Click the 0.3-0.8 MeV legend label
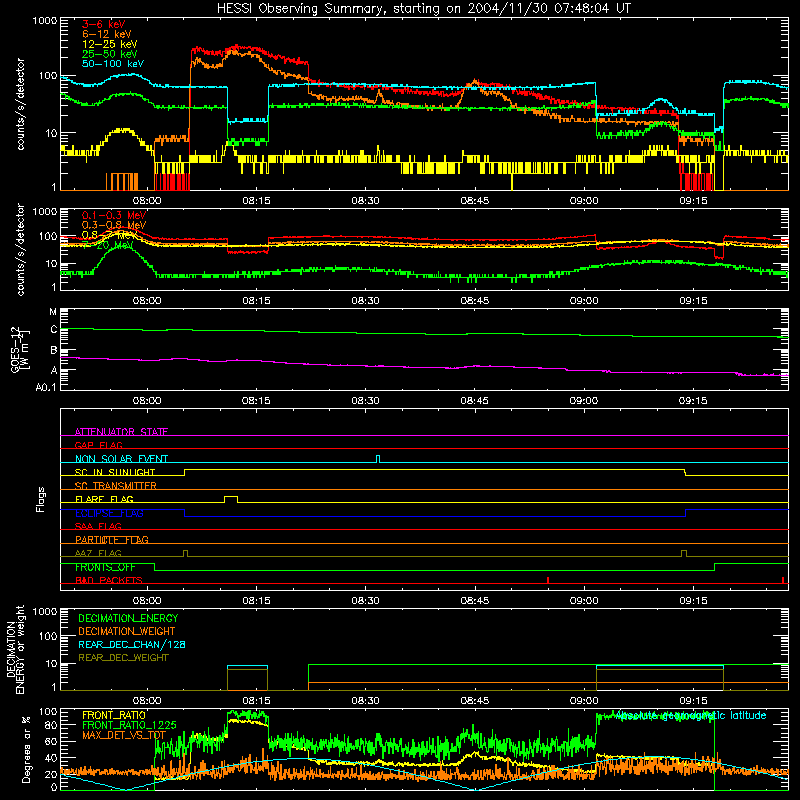 pyautogui.click(x=114, y=225)
